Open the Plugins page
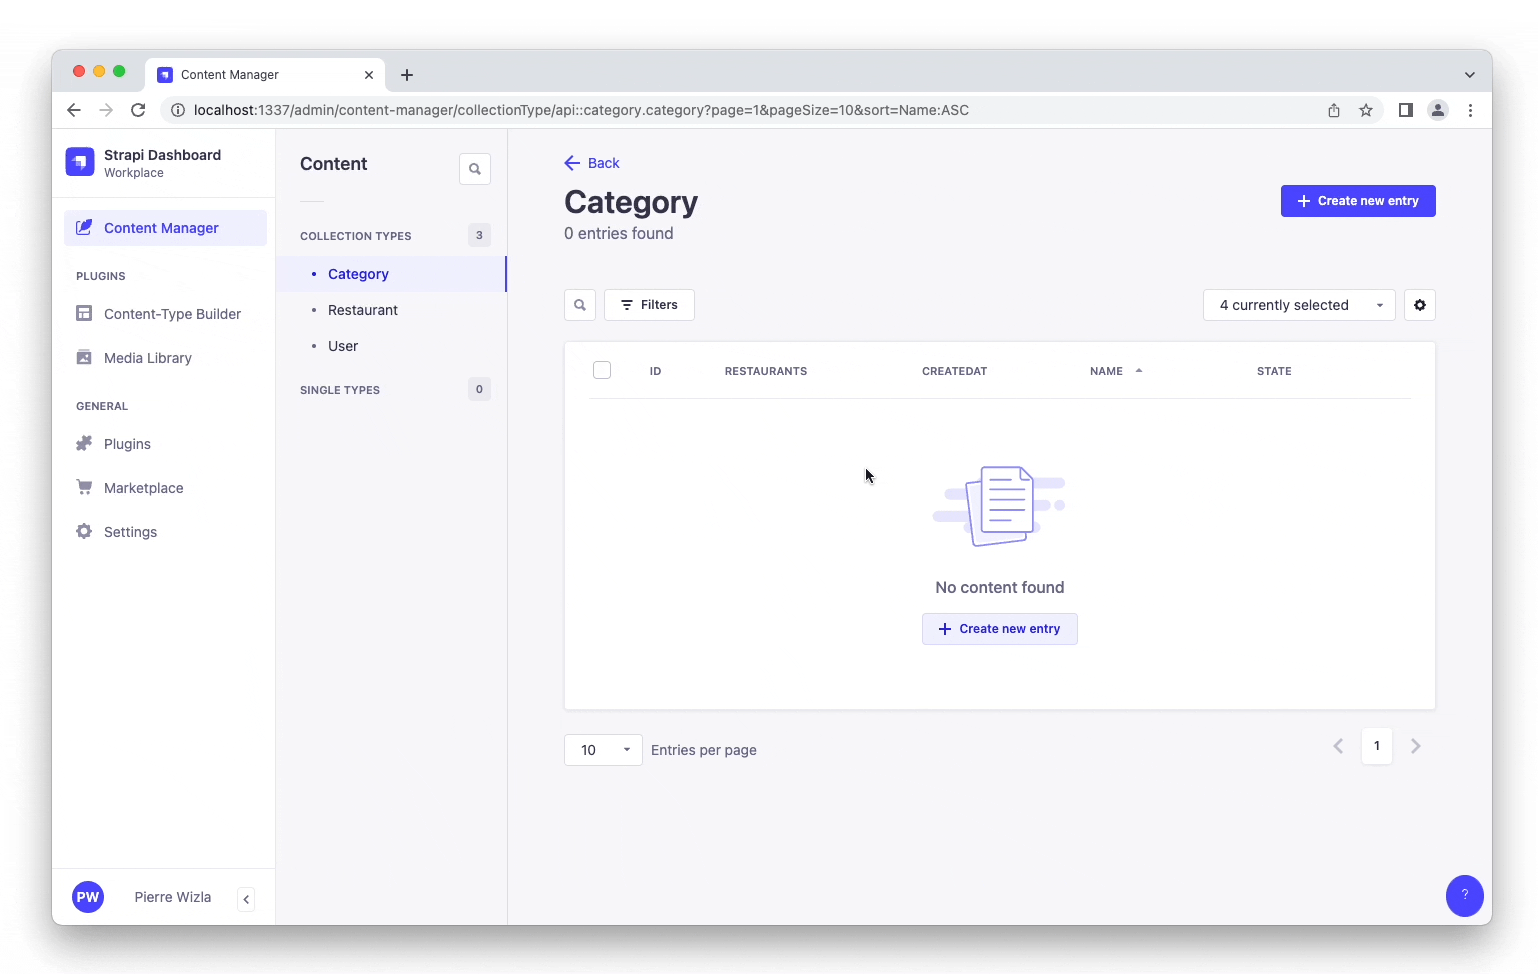The image size is (1538, 974). tap(126, 443)
